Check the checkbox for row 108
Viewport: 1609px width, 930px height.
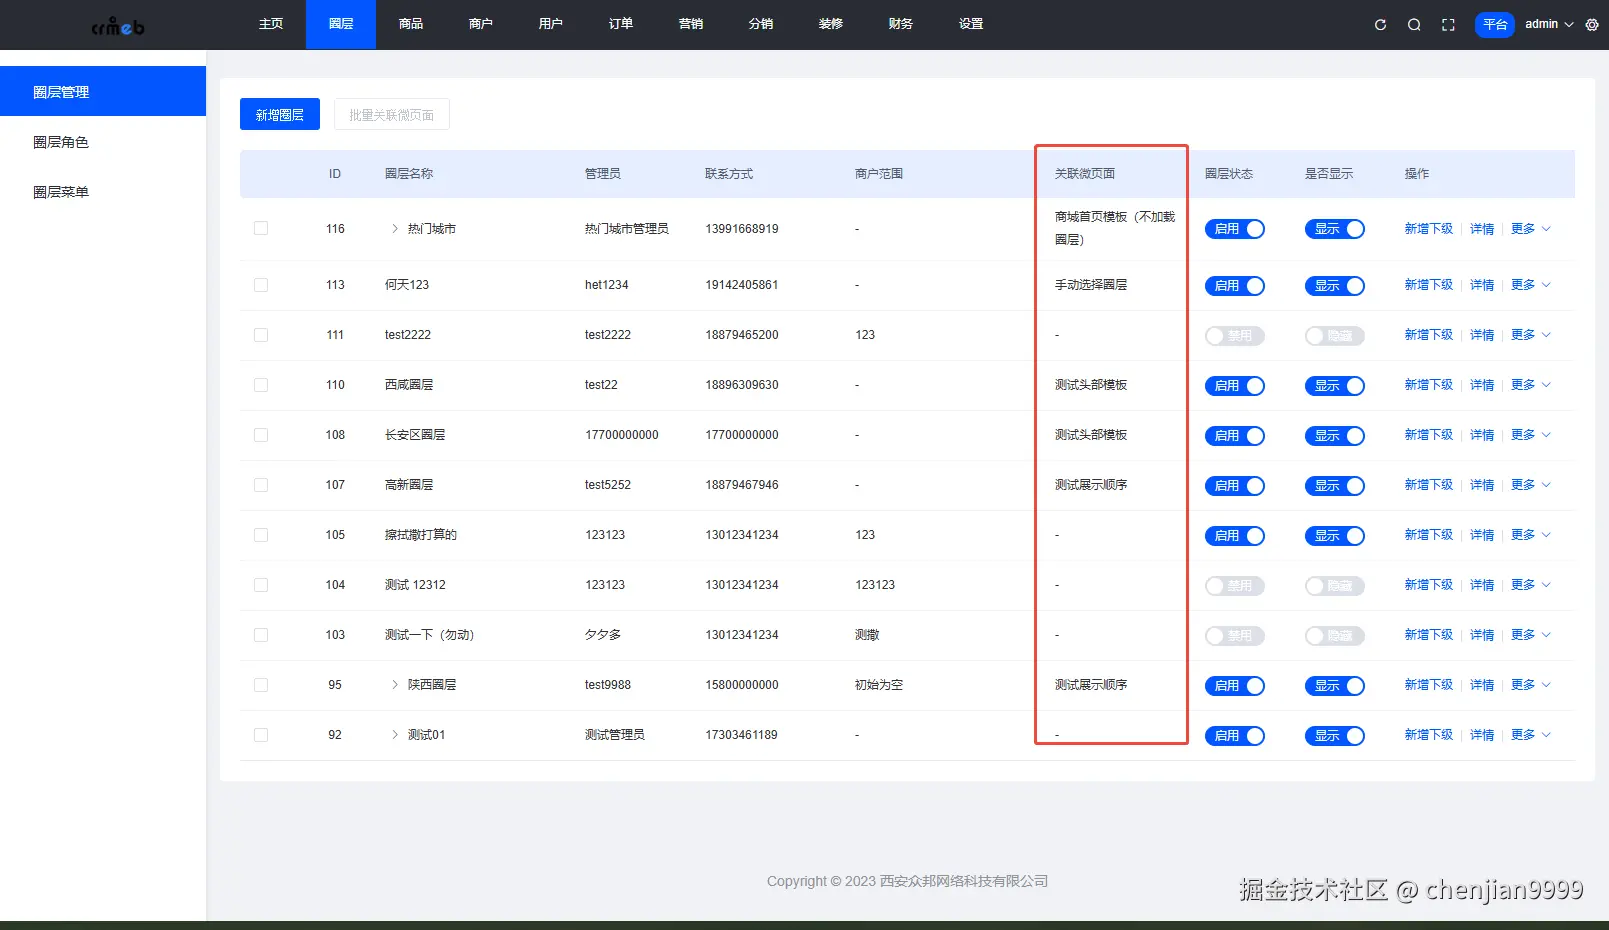coord(261,435)
